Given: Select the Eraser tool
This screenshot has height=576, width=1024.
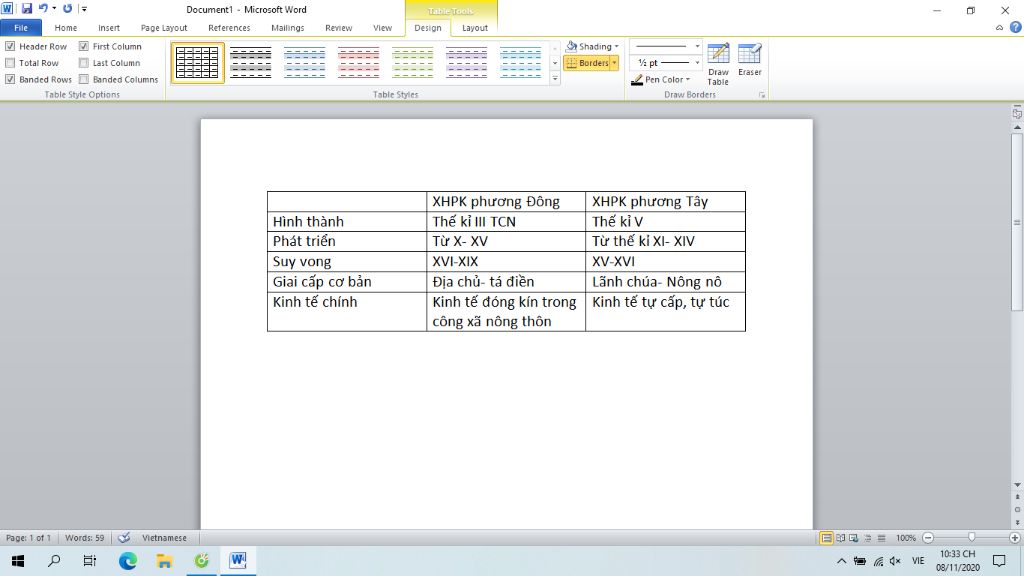Looking at the screenshot, I should (x=750, y=60).
